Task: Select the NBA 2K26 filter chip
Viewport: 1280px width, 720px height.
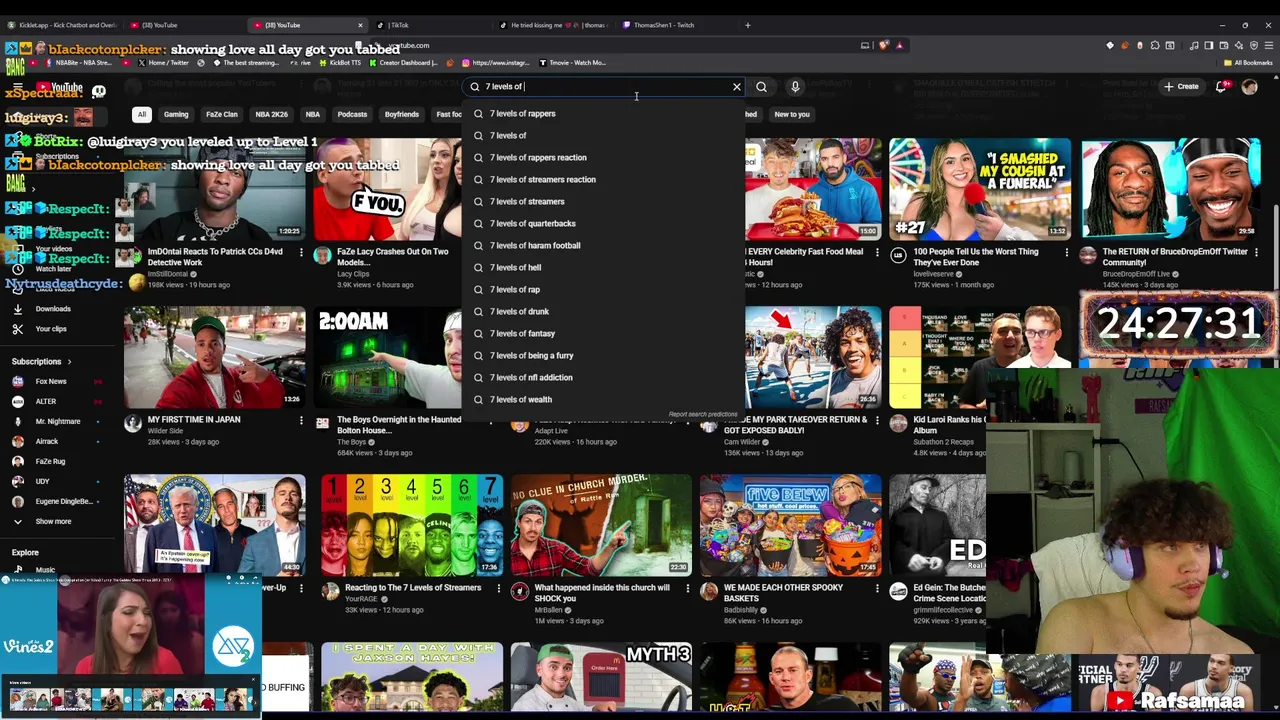Action: tap(271, 114)
